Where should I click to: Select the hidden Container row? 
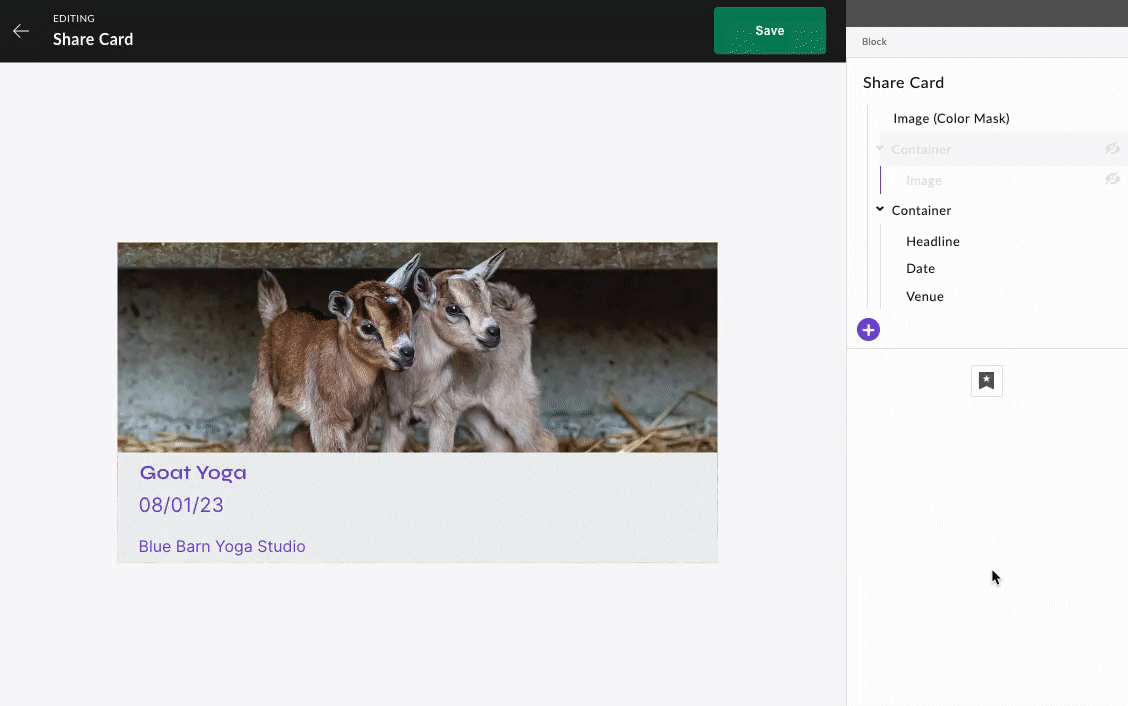tap(1003, 149)
